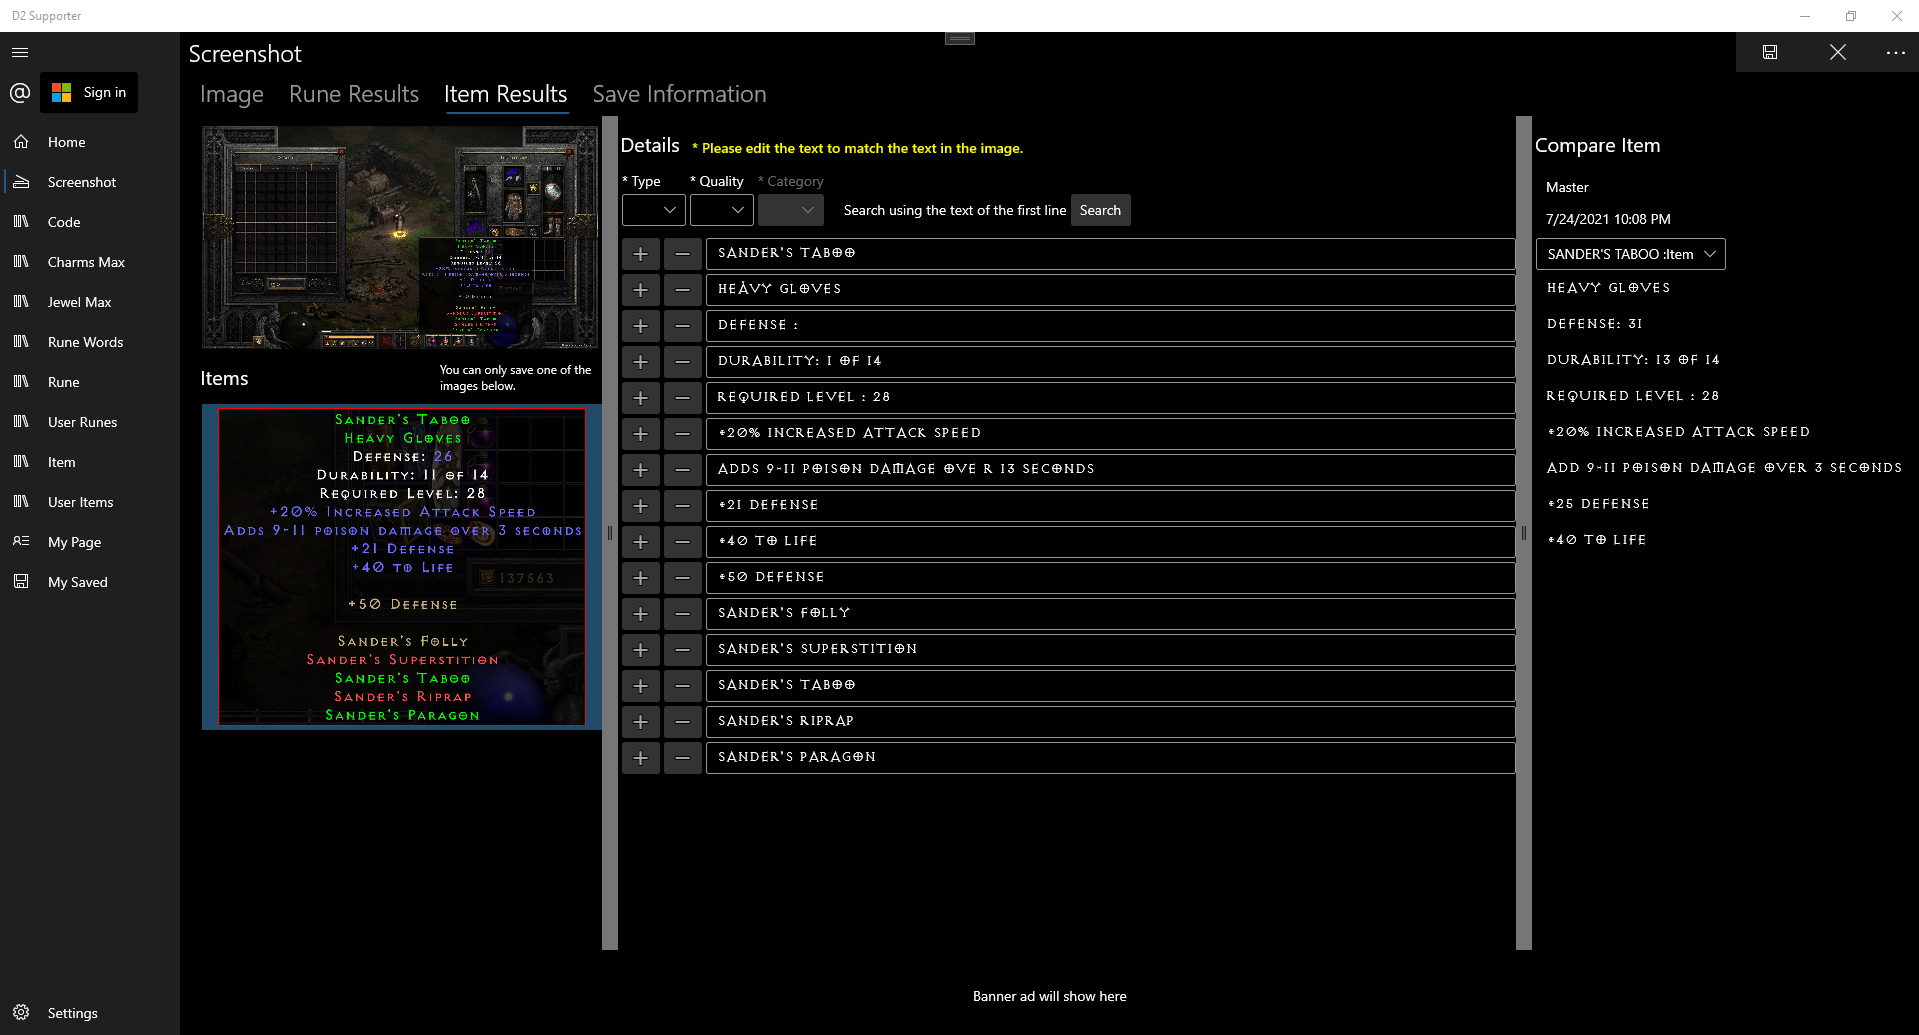Click the Screenshot scanner icon
The height and width of the screenshot is (1035, 1919).
[21, 182]
